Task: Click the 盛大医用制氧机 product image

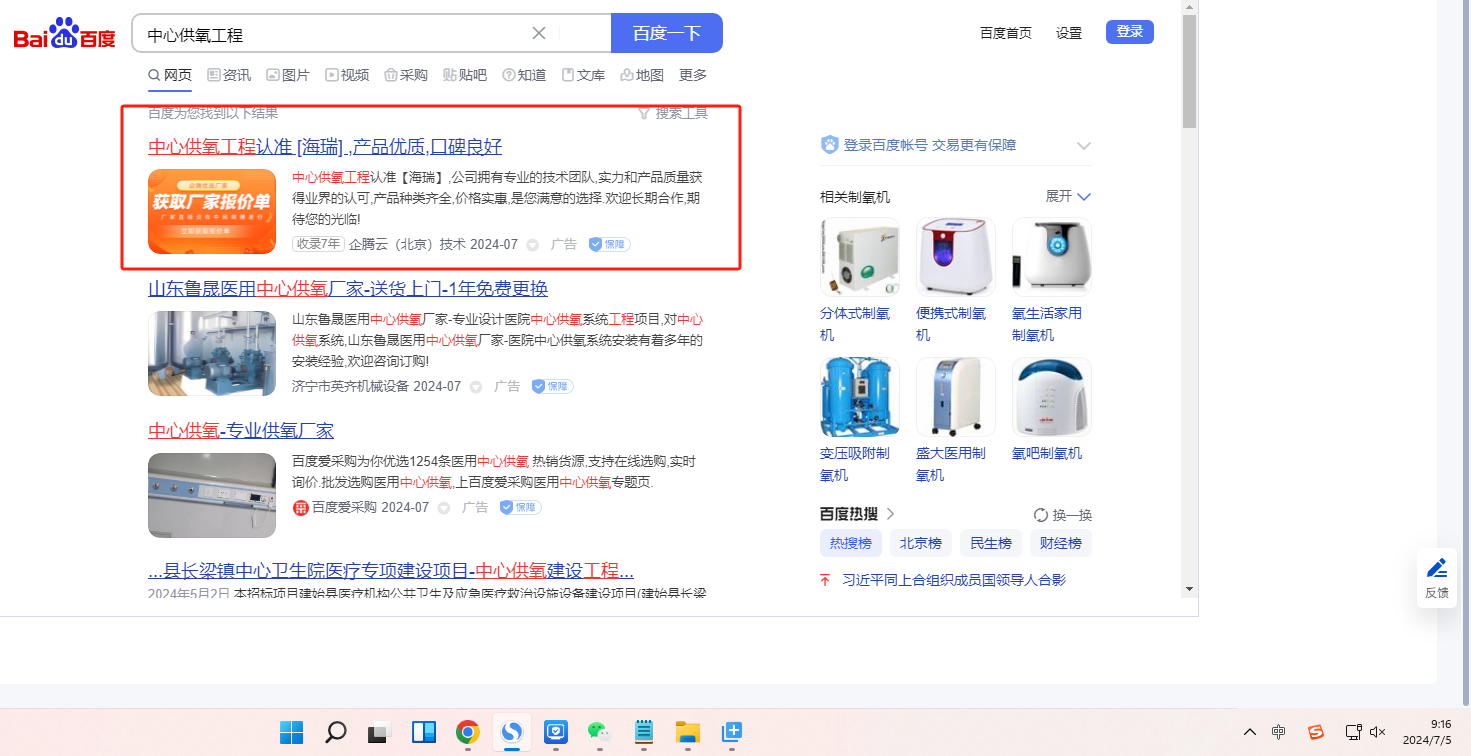Action: 956,397
